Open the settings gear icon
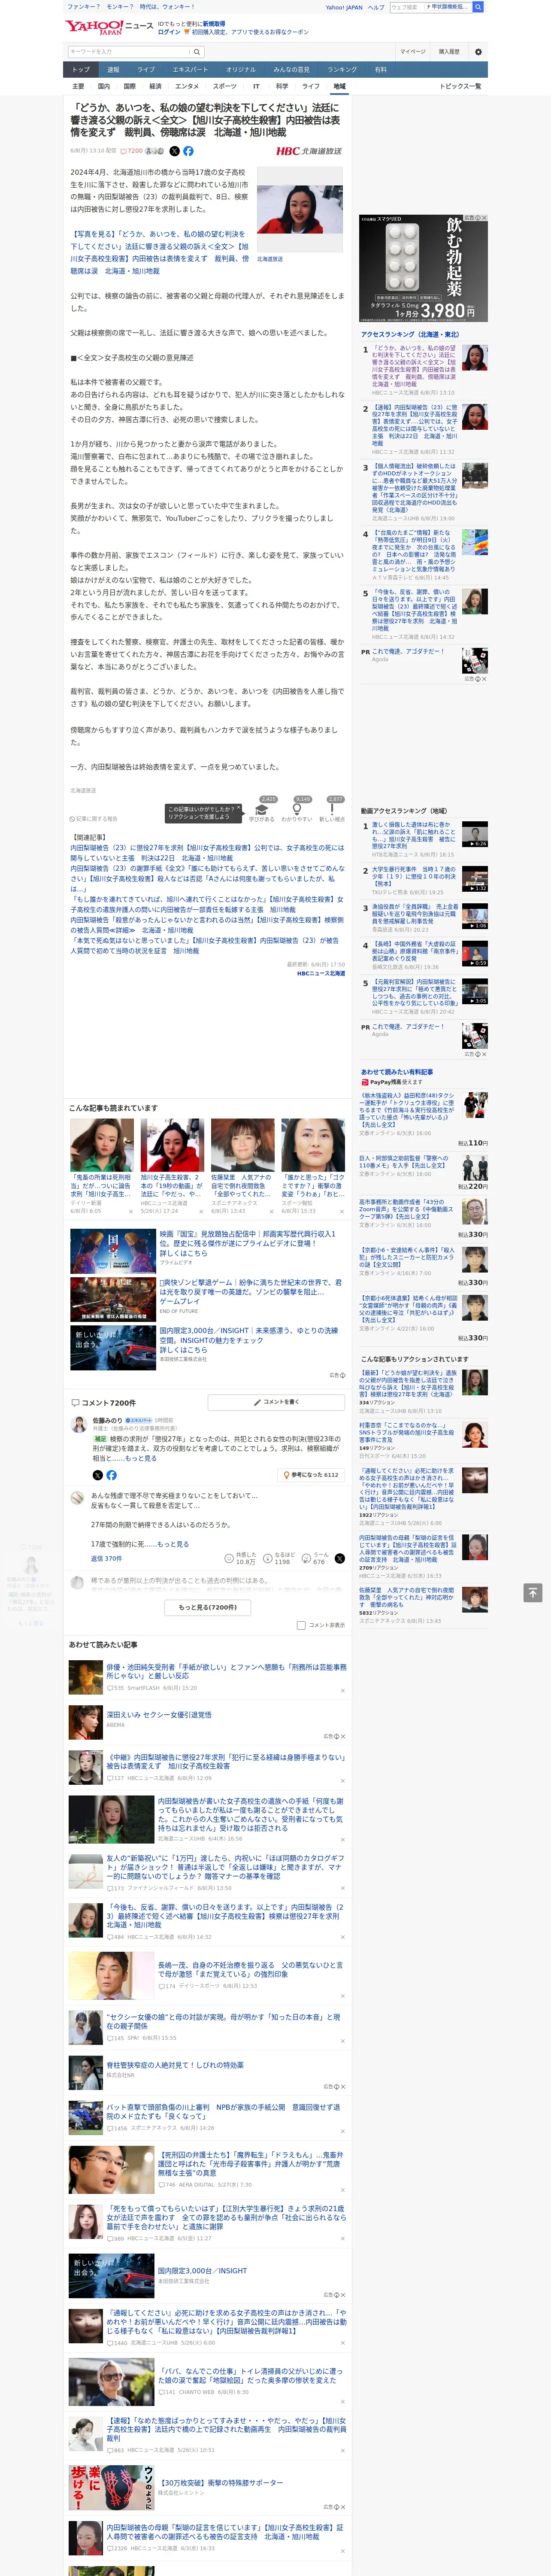The image size is (551, 2576). click(478, 51)
